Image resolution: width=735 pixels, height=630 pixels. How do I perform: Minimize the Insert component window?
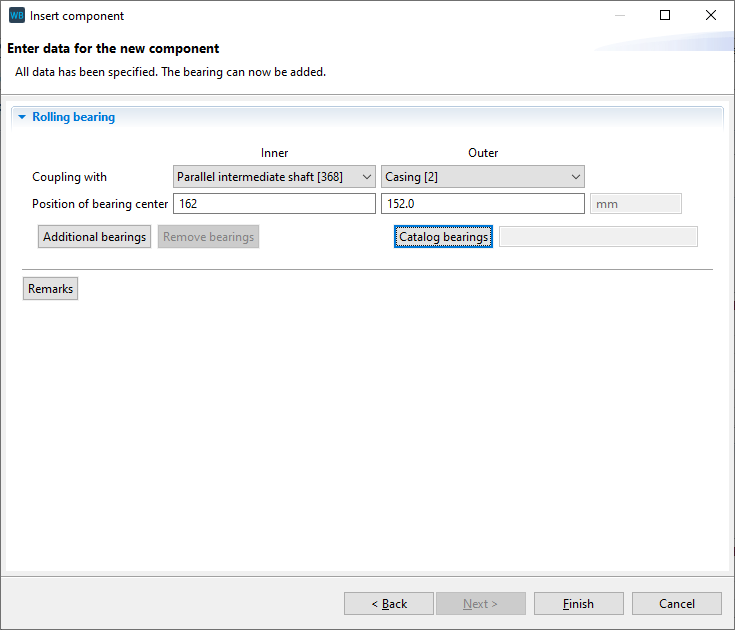619,16
